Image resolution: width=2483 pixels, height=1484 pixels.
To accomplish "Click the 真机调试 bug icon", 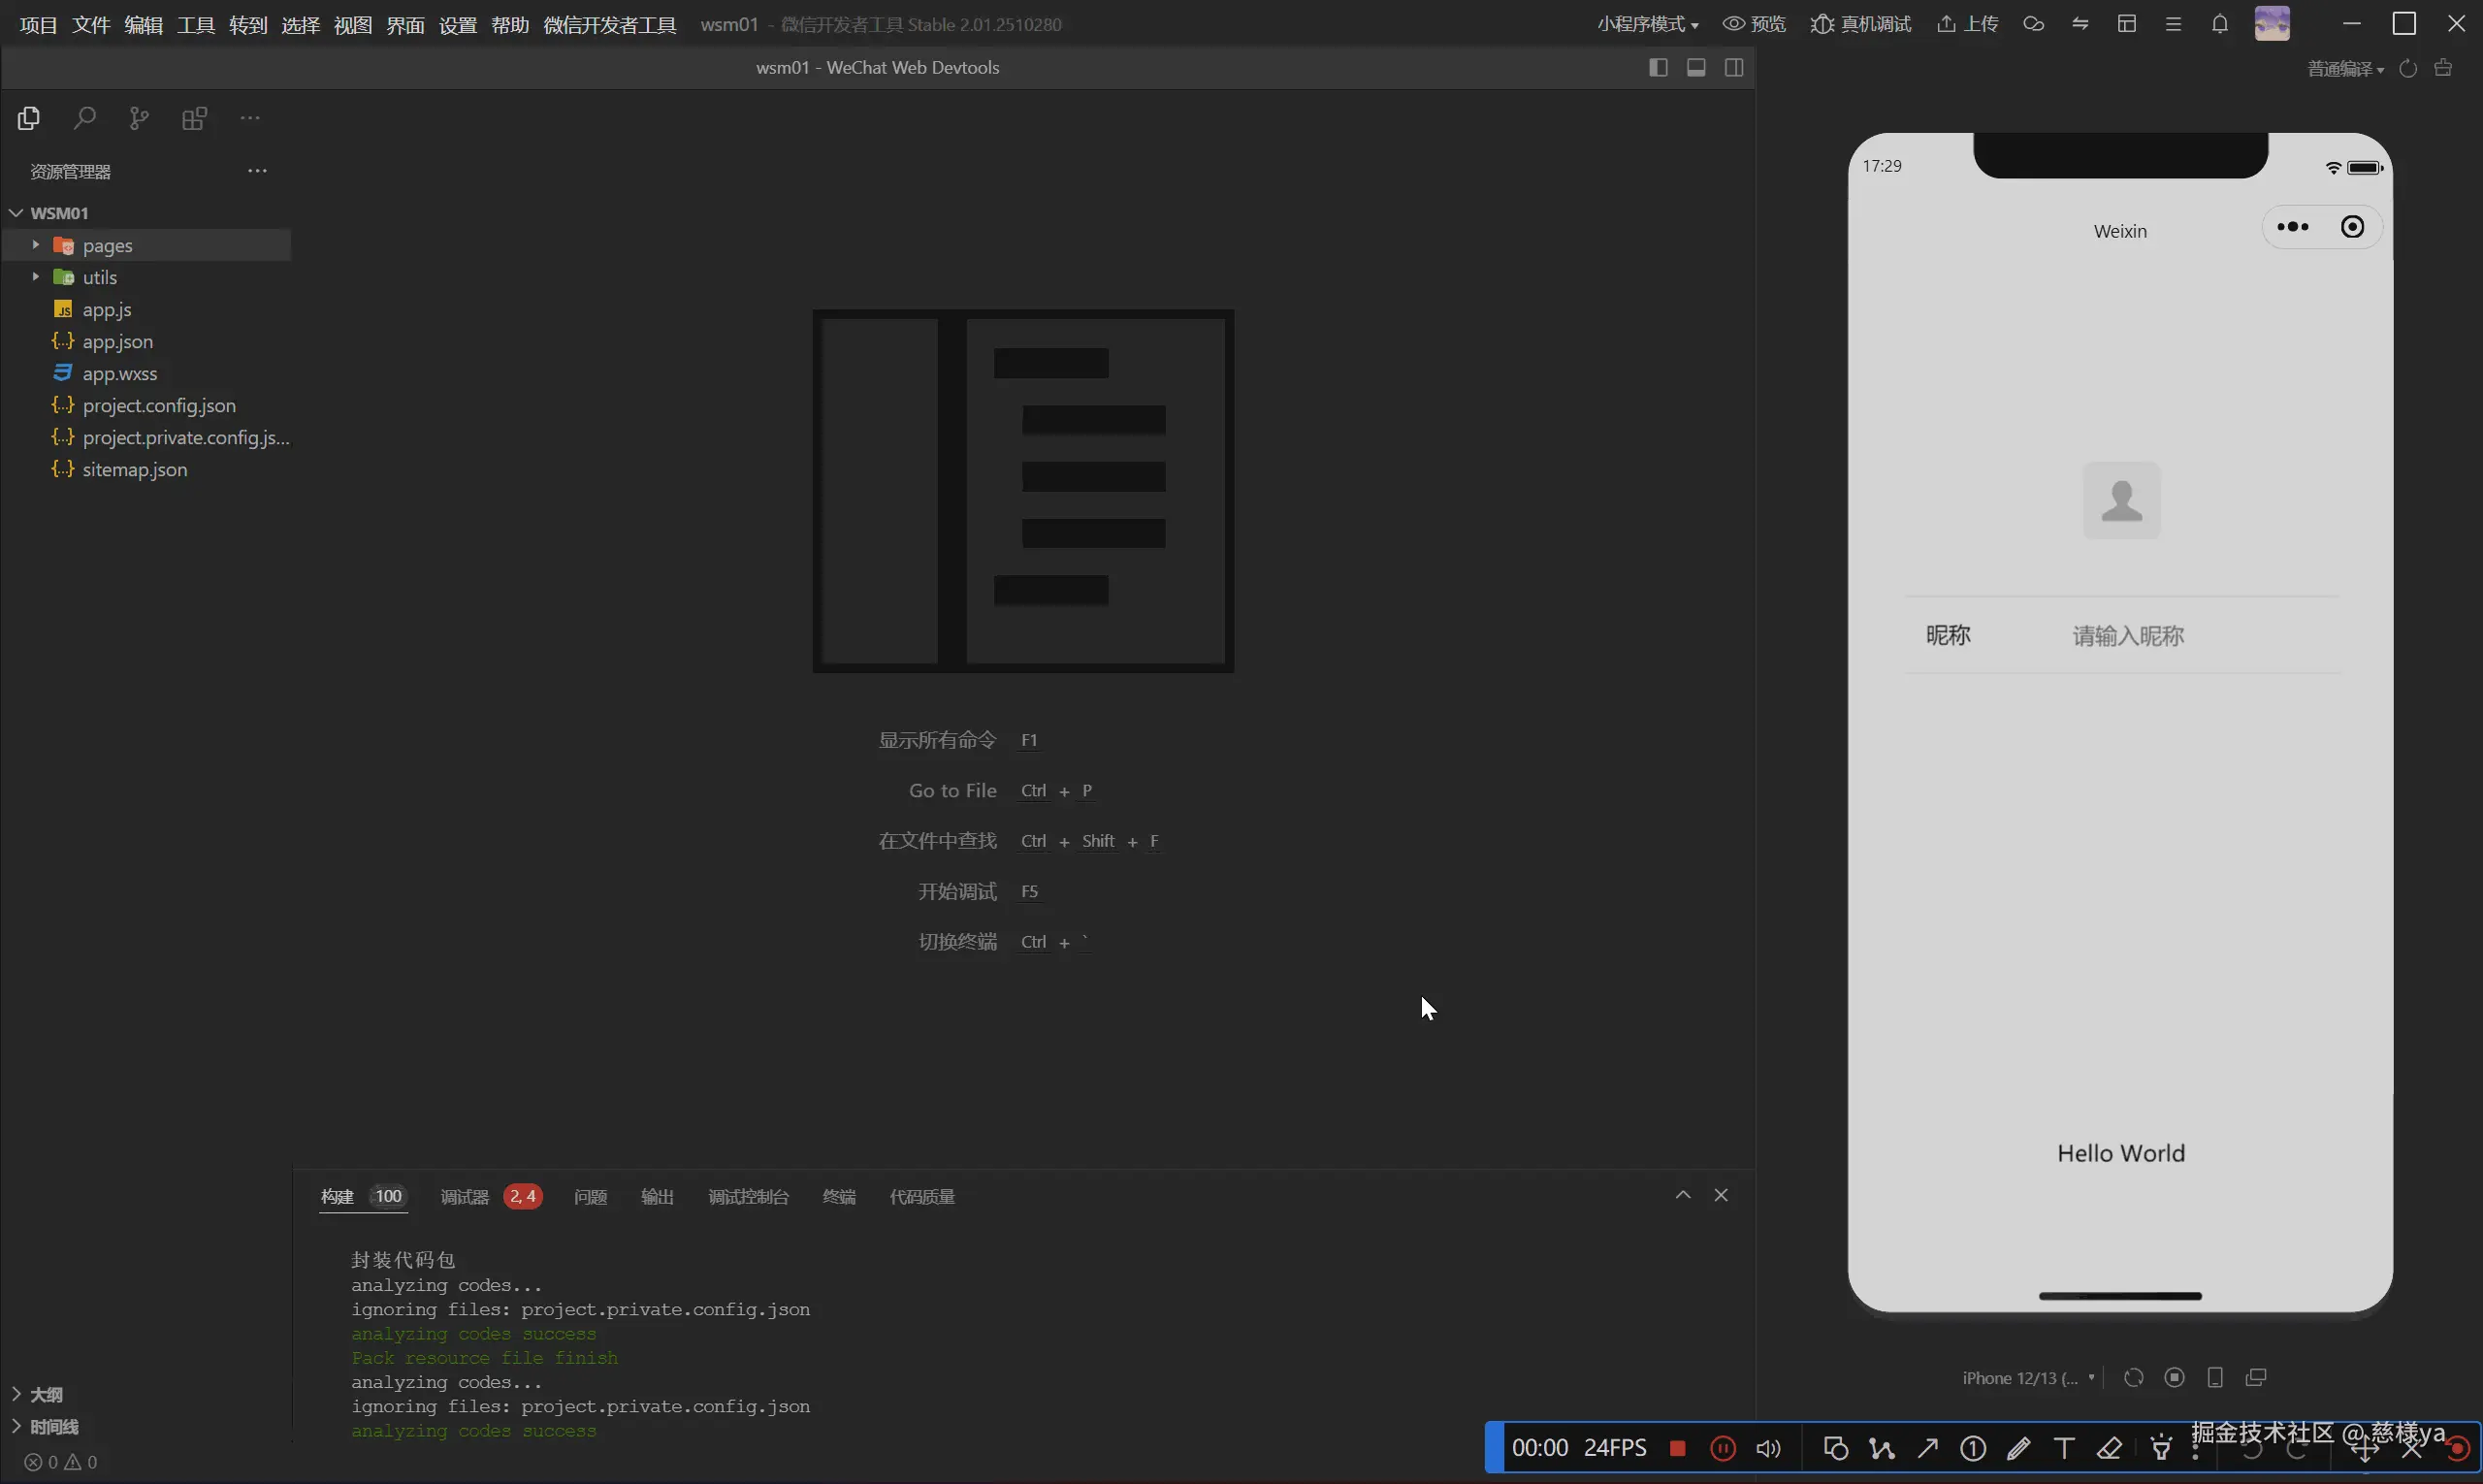I will [1822, 24].
